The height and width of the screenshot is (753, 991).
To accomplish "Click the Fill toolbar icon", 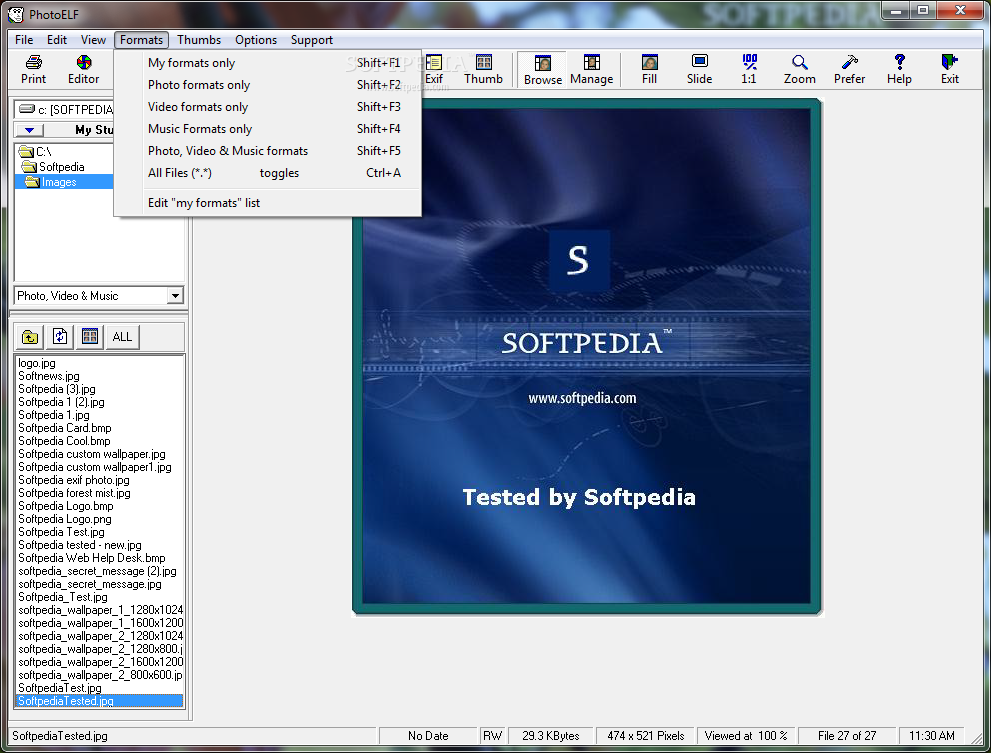I will point(649,69).
